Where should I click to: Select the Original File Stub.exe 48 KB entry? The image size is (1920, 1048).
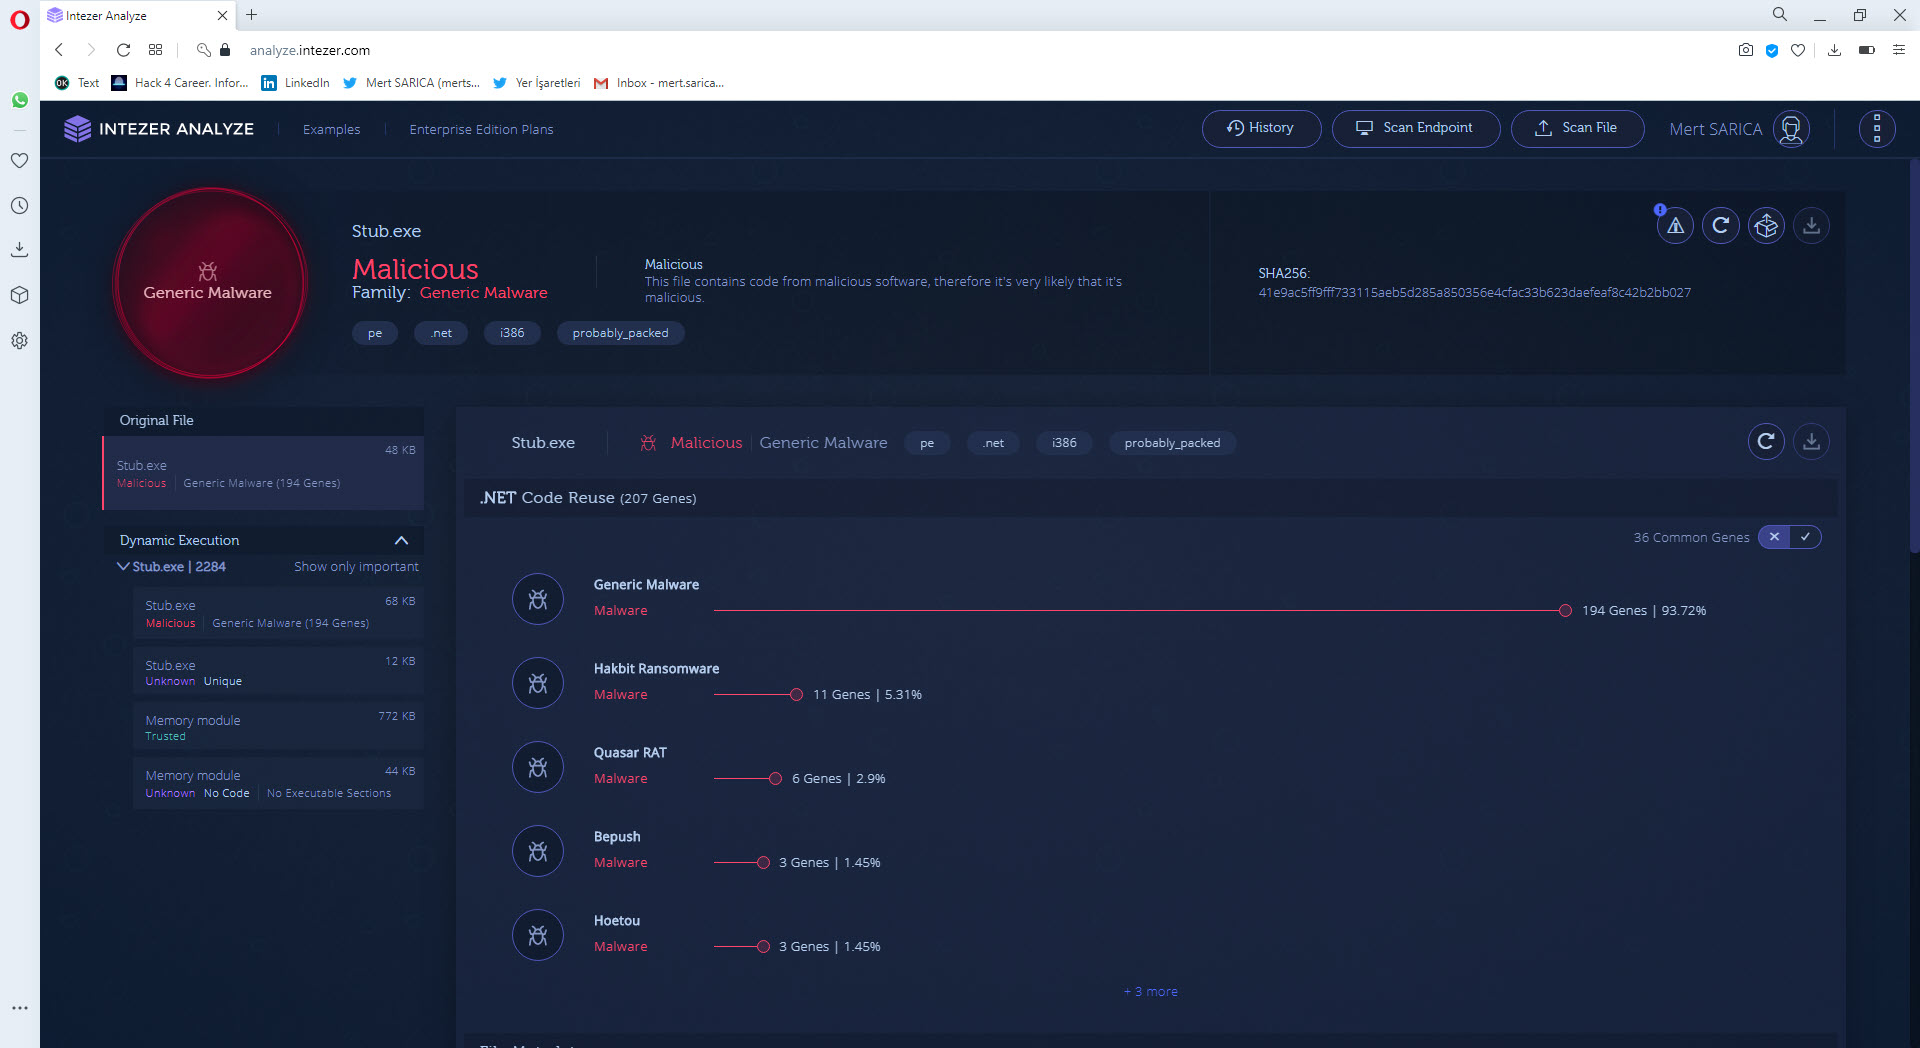263,473
